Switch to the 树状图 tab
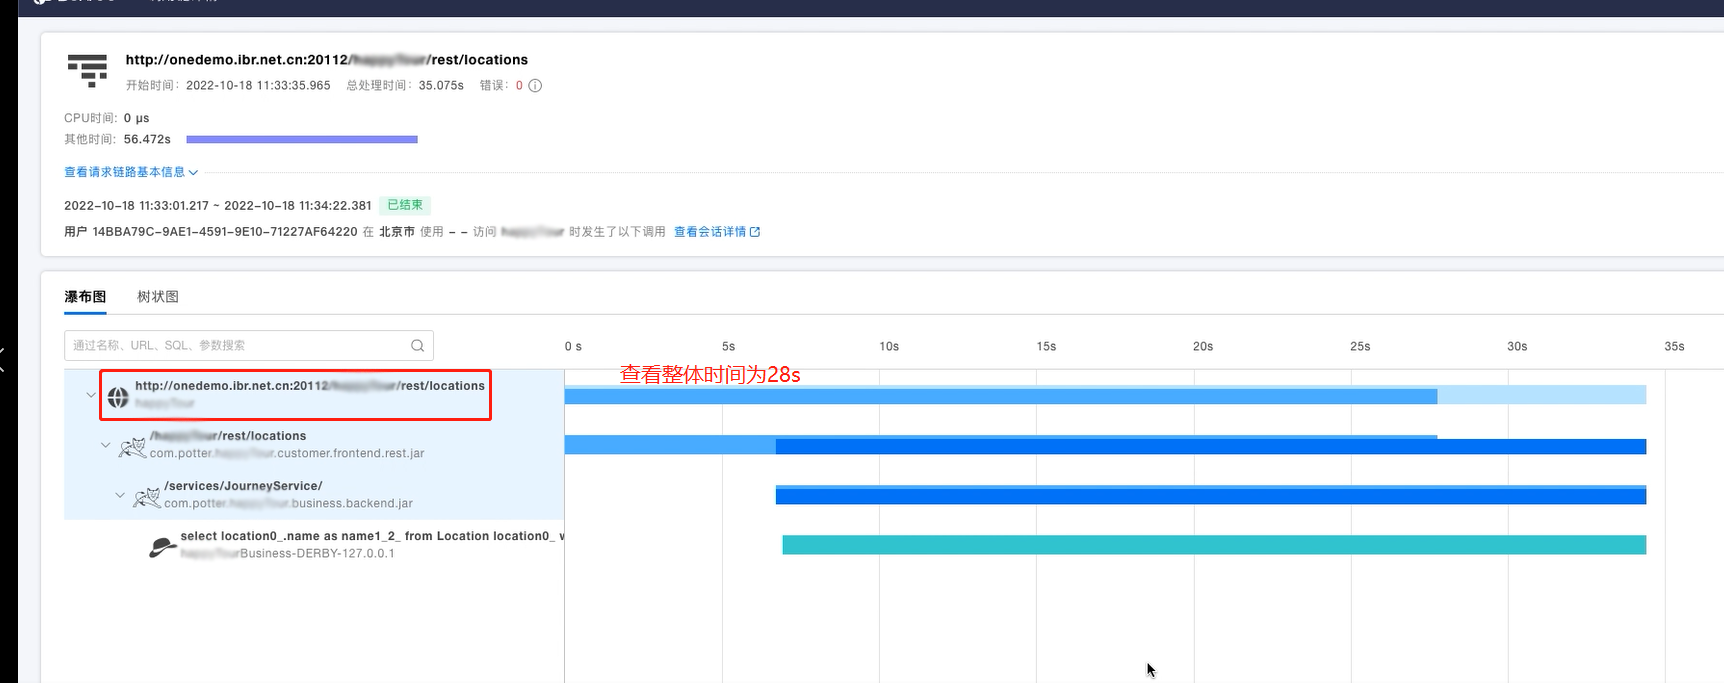 158,297
